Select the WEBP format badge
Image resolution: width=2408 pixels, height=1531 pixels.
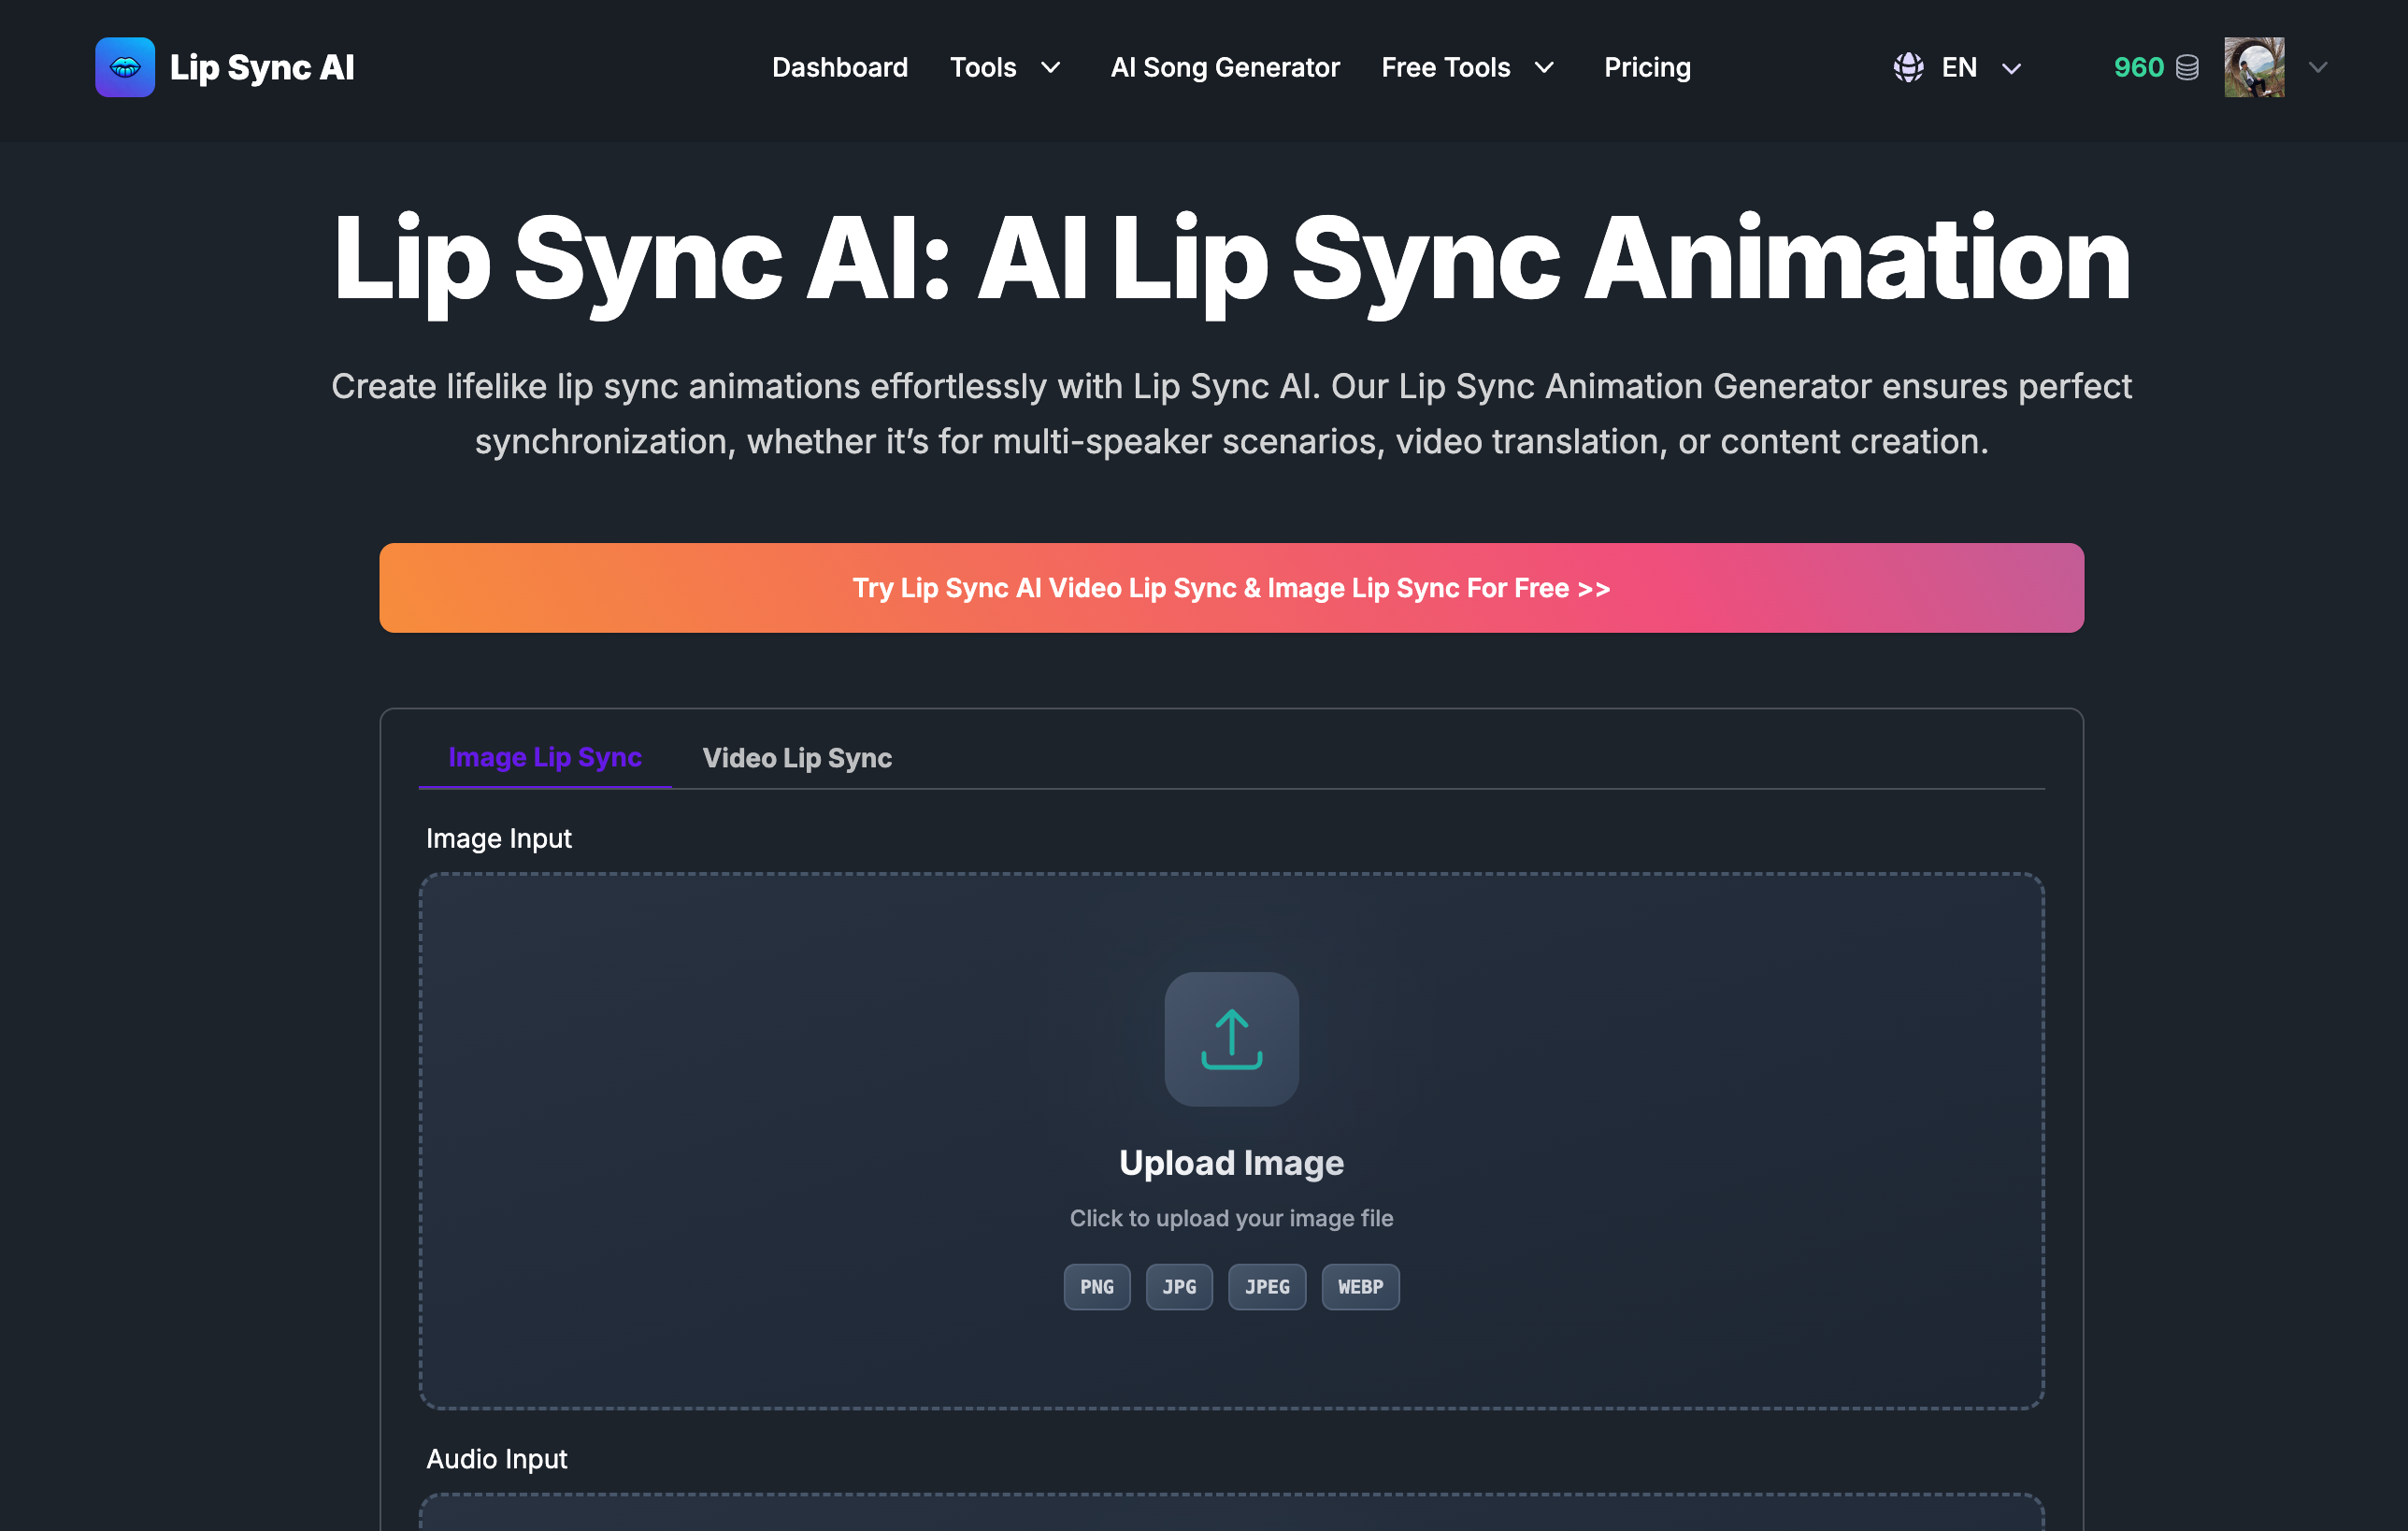coord(1360,1287)
